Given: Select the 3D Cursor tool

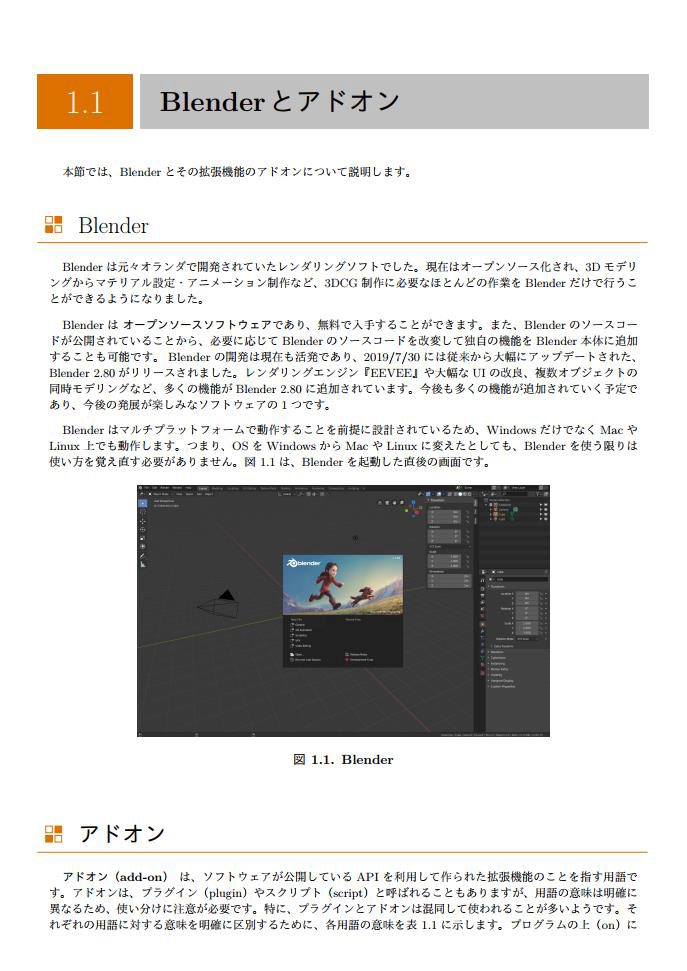Looking at the screenshot, I should pyautogui.click(x=142, y=513).
